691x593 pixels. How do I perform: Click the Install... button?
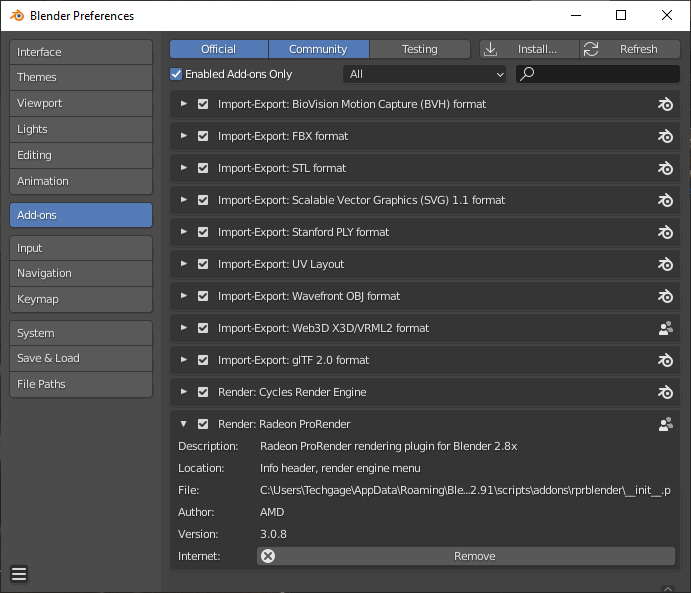click(x=529, y=49)
